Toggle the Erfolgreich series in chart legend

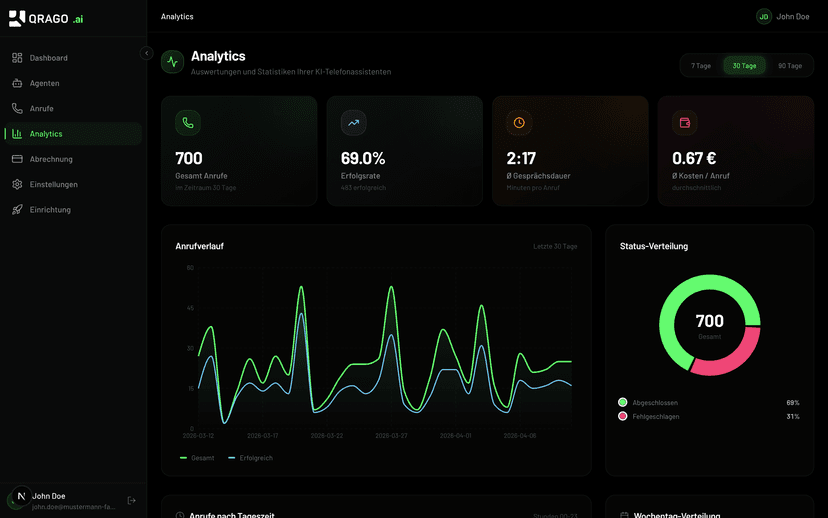tap(250, 458)
